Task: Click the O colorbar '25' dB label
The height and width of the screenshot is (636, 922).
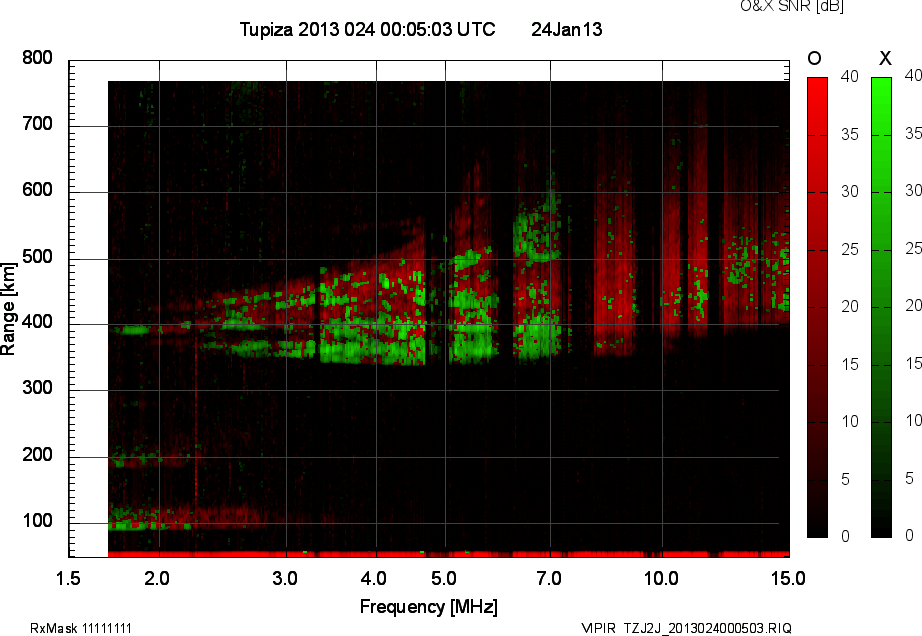Action: pos(850,250)
